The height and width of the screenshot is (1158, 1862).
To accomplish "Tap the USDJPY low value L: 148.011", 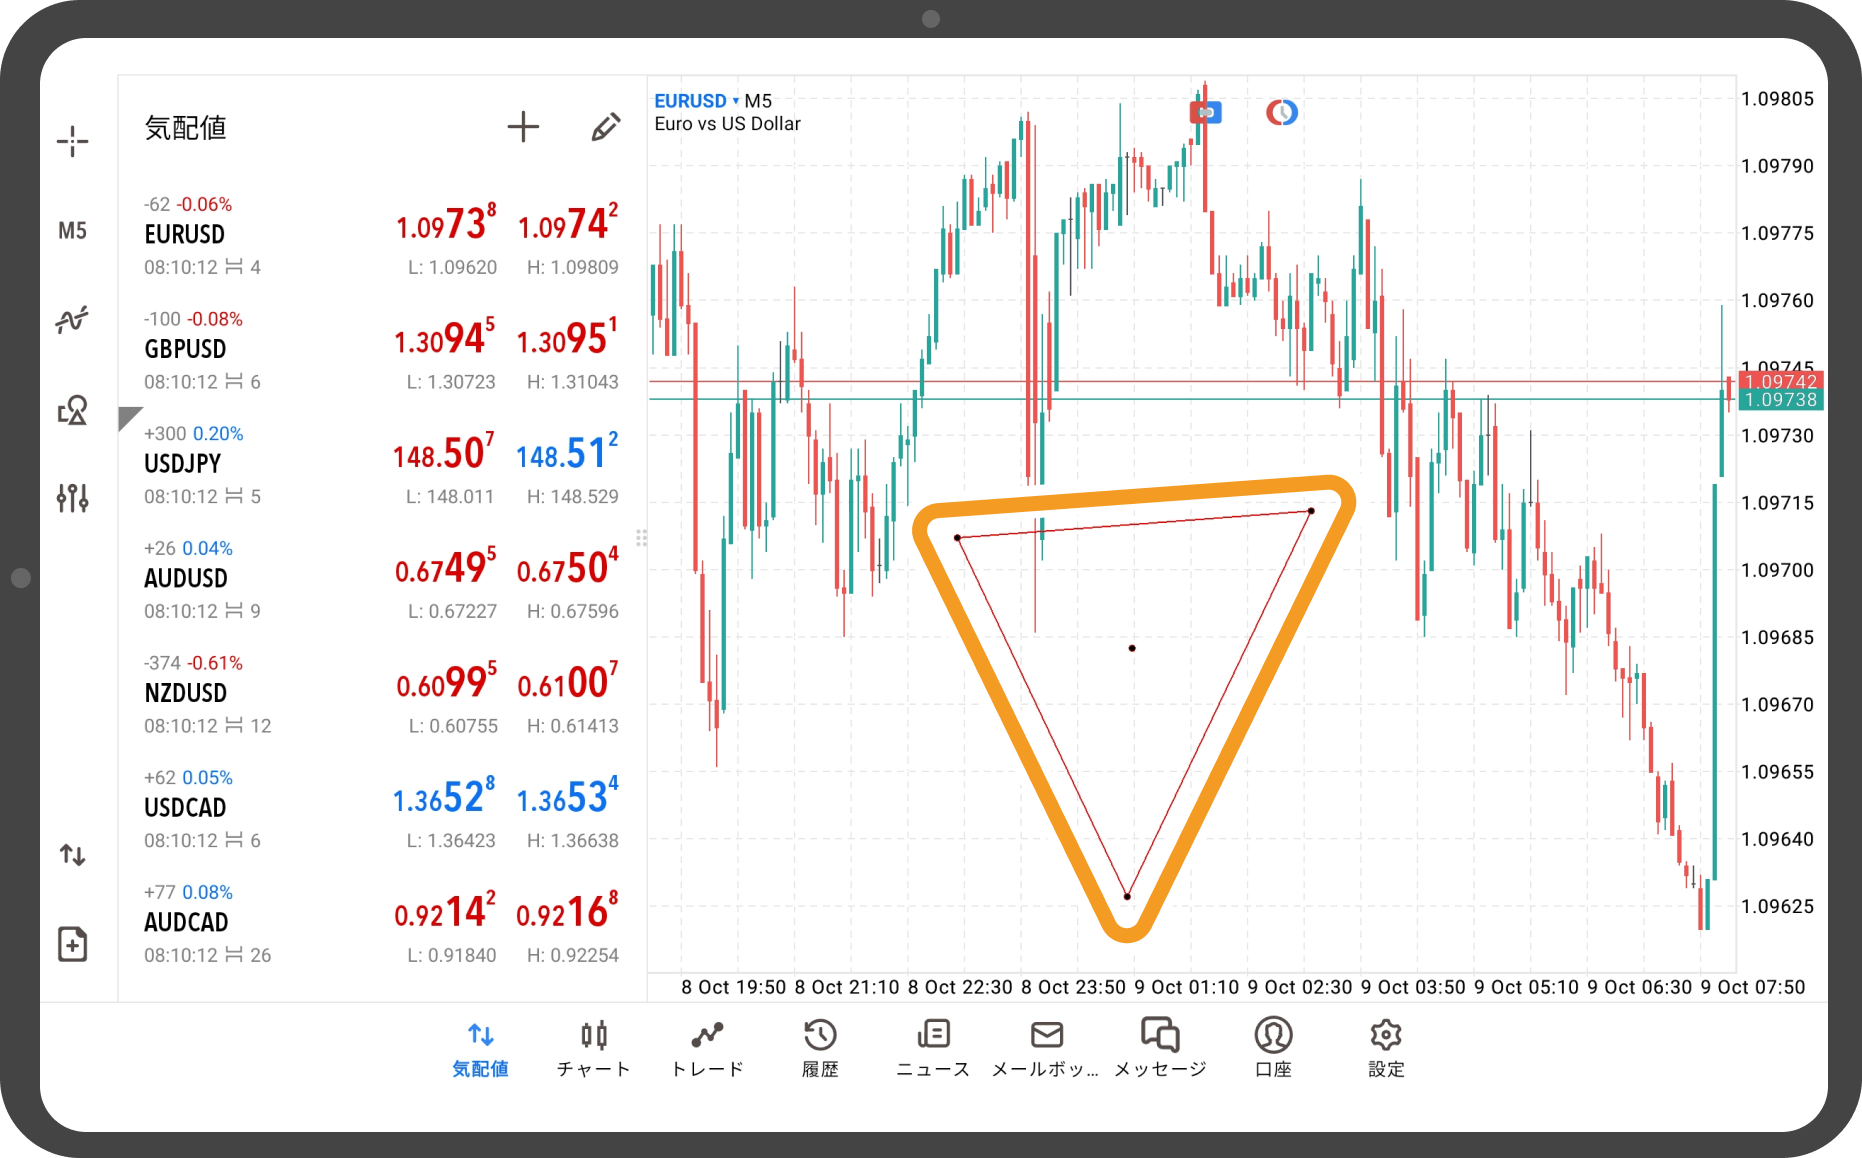I will tap(450, 497).
